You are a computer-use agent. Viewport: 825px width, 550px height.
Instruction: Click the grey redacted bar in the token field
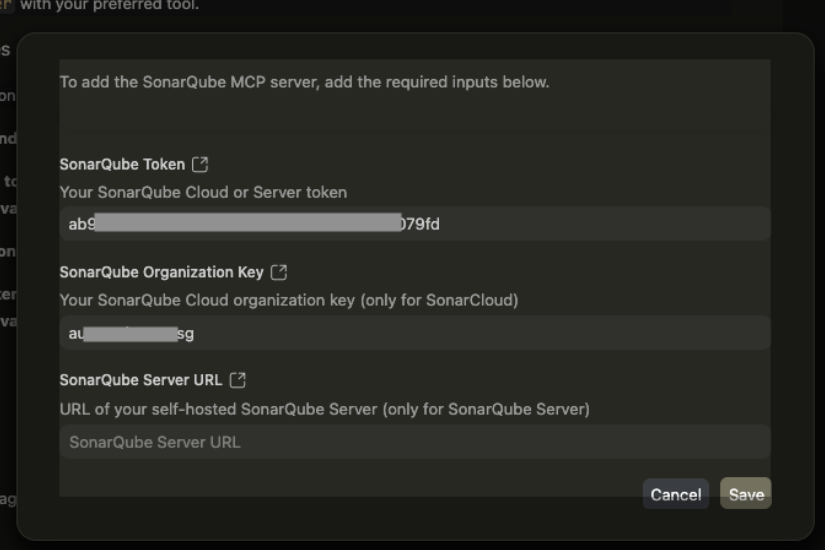pyautogui.click(x=248, y=224)
